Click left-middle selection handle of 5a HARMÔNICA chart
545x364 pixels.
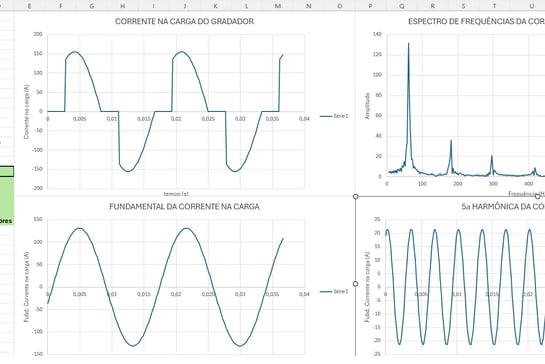point(355,284)
